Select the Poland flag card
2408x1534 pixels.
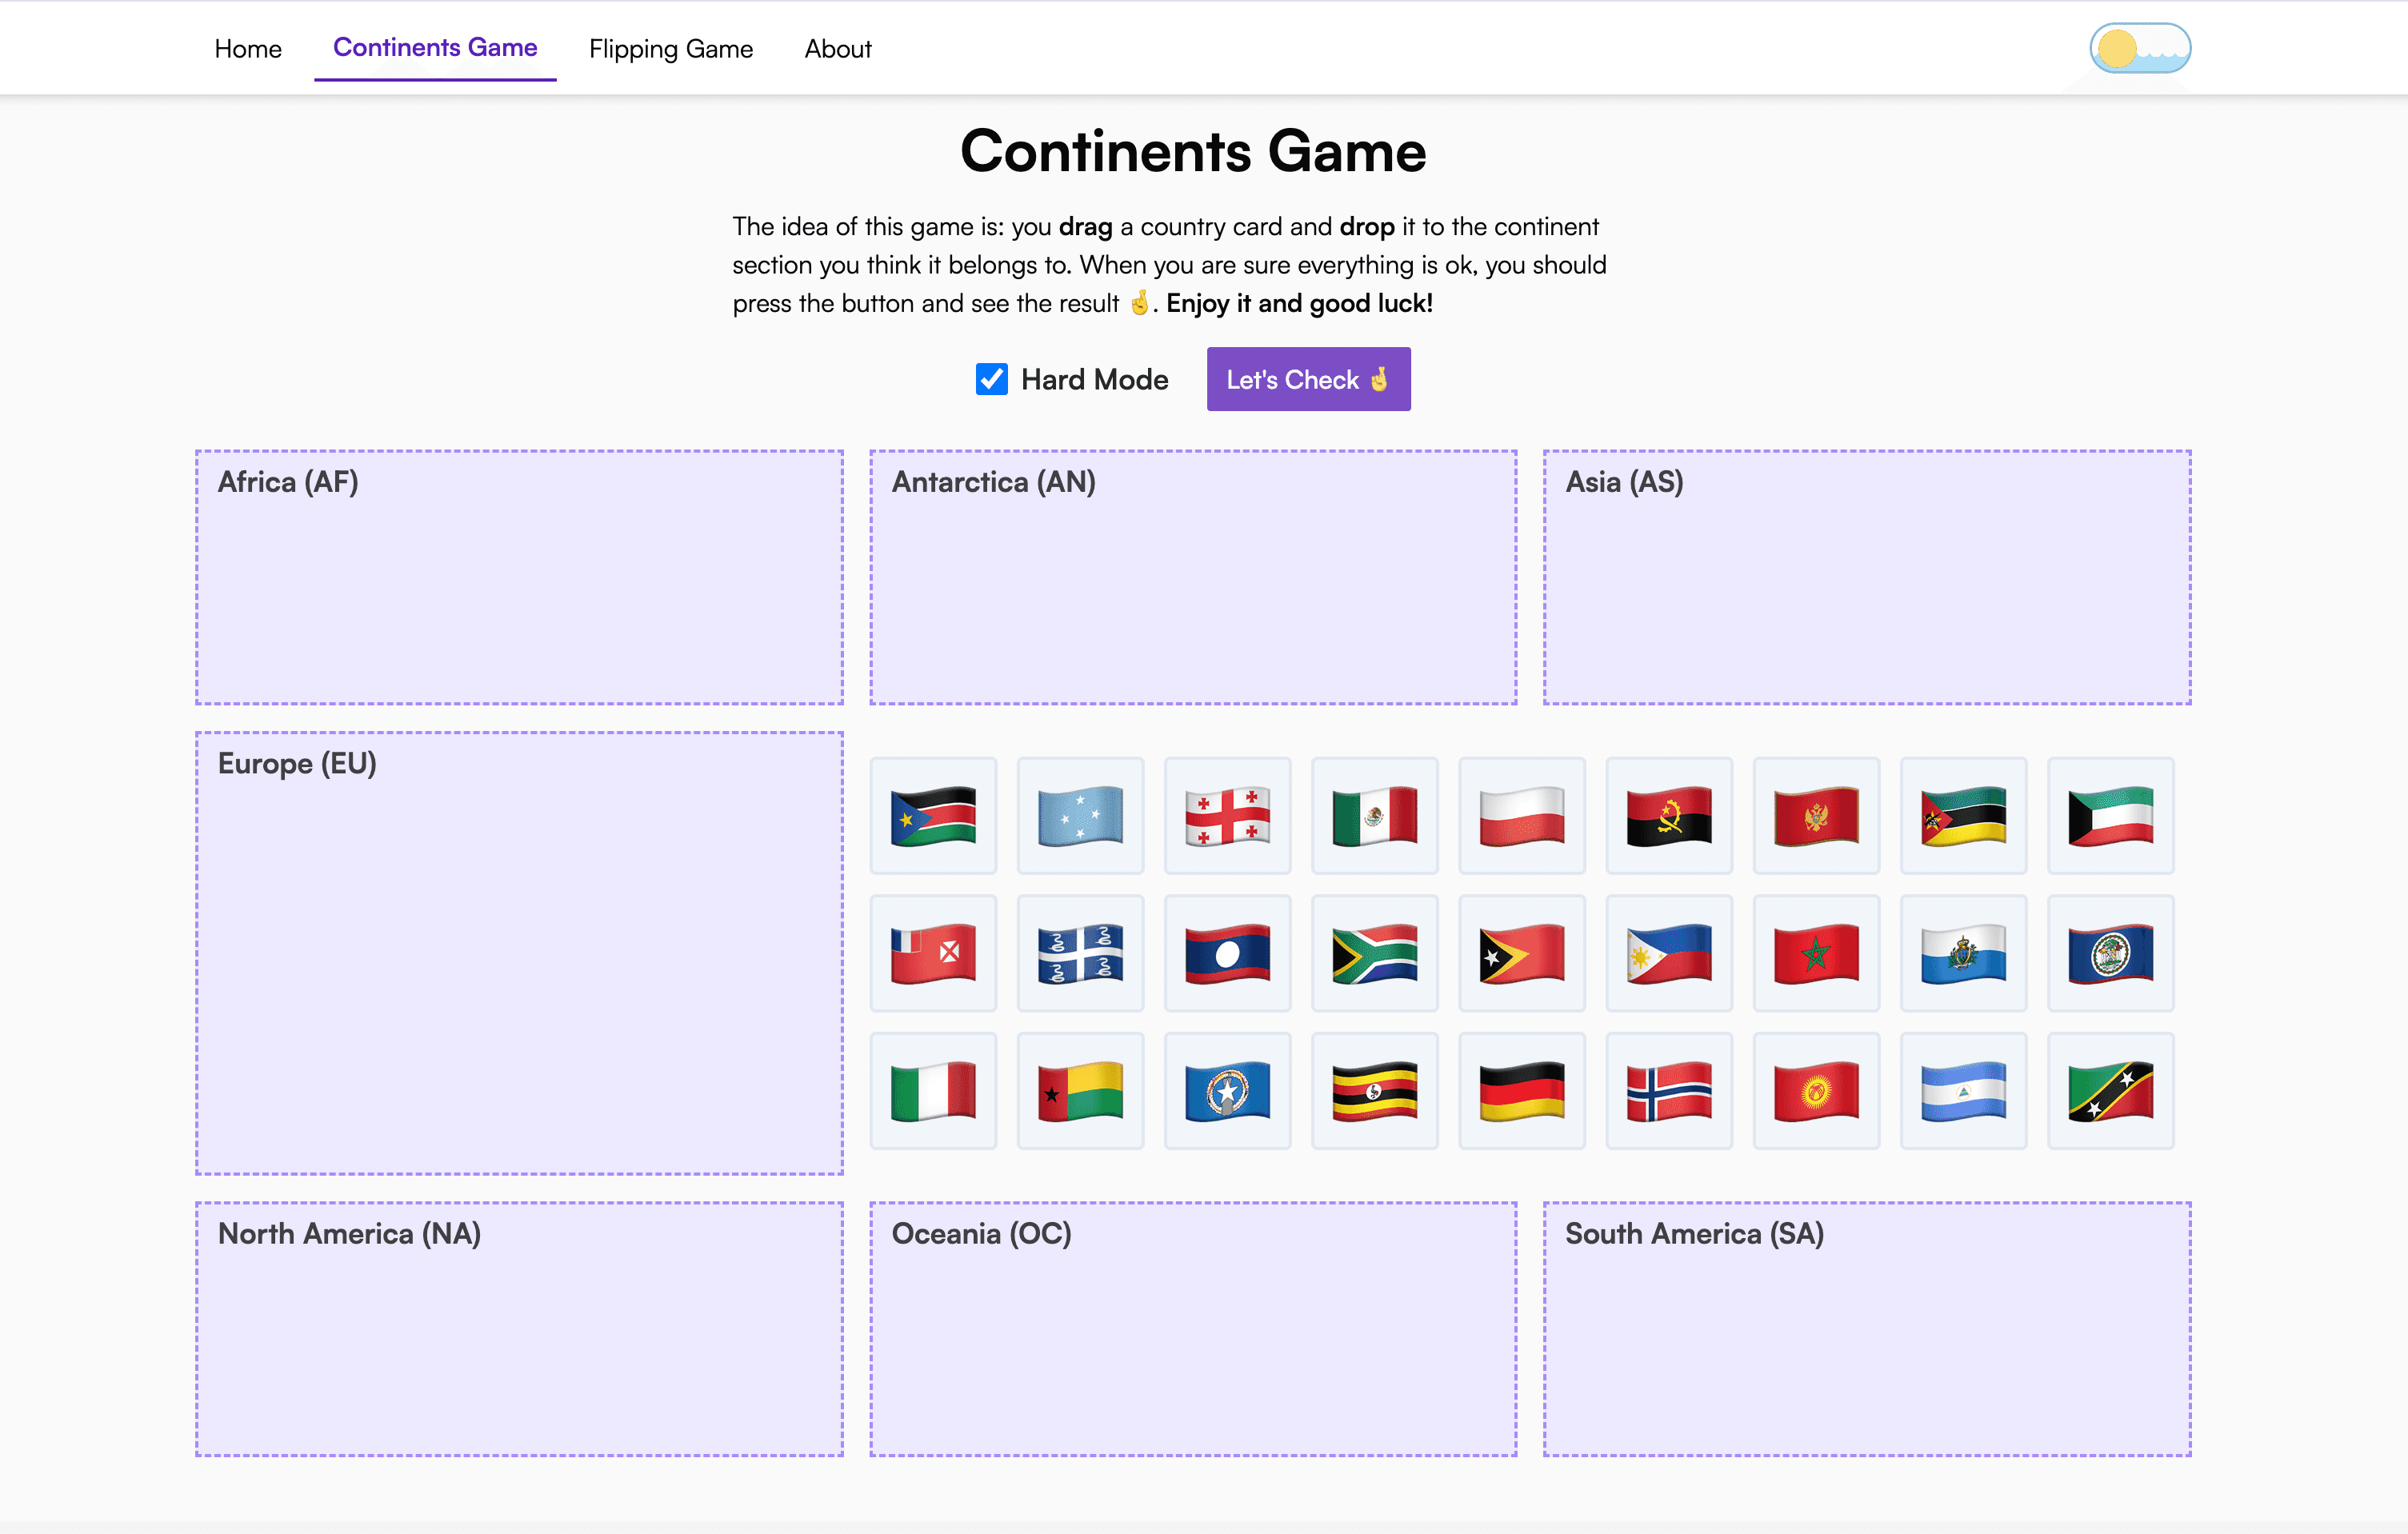[1522, 816]
